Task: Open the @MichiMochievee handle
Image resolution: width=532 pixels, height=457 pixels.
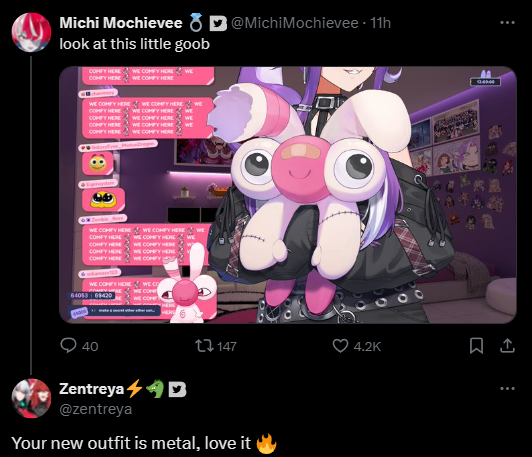Action: 294,23
